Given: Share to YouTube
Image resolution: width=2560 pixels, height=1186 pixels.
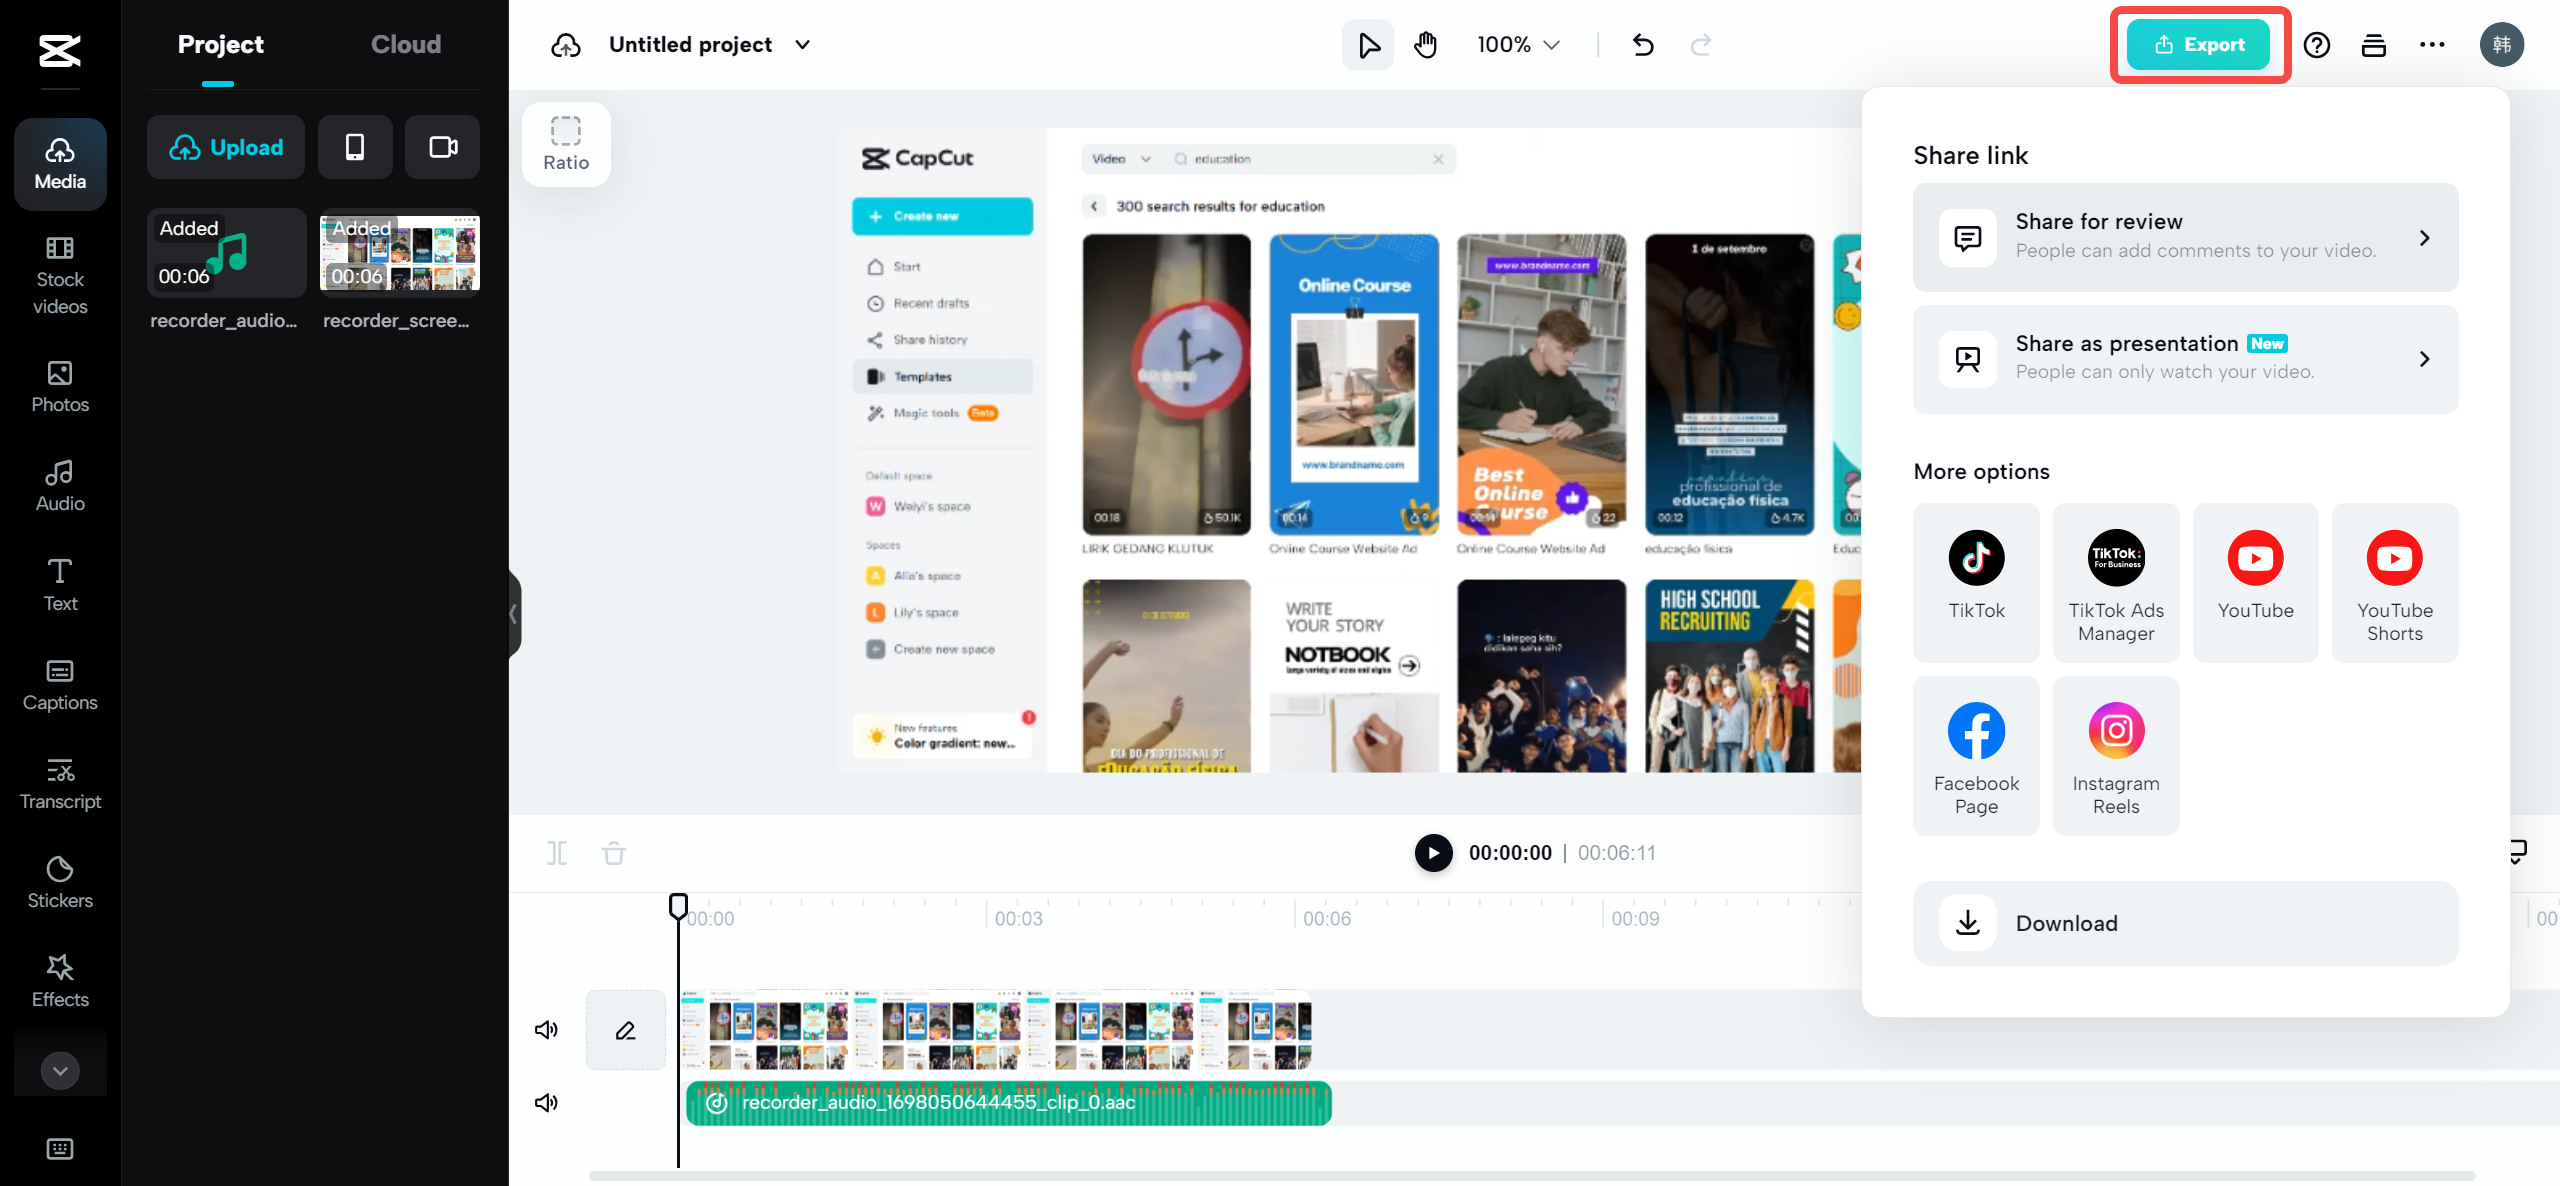Looking at the screenshot, I should click(2255, 582).
